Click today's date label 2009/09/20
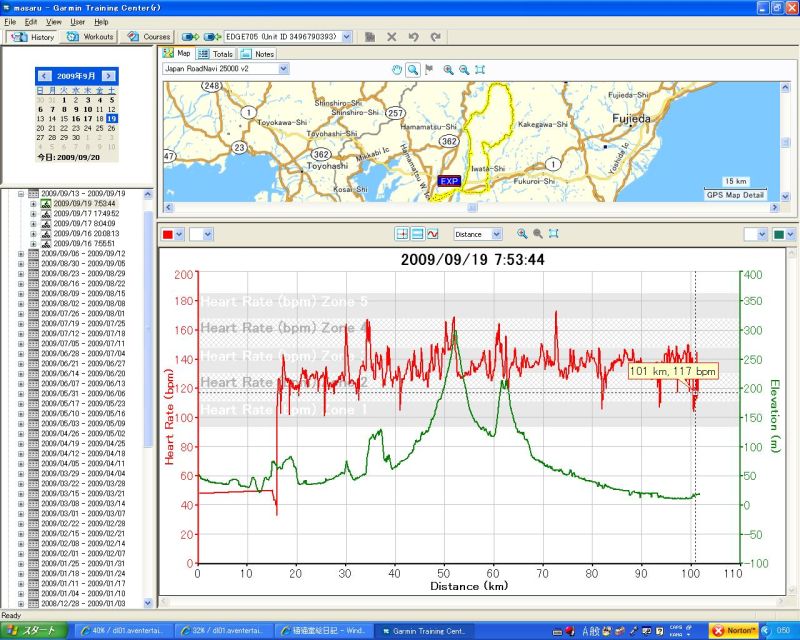Viewport: 800px width, 640px height. click(68, 157)
